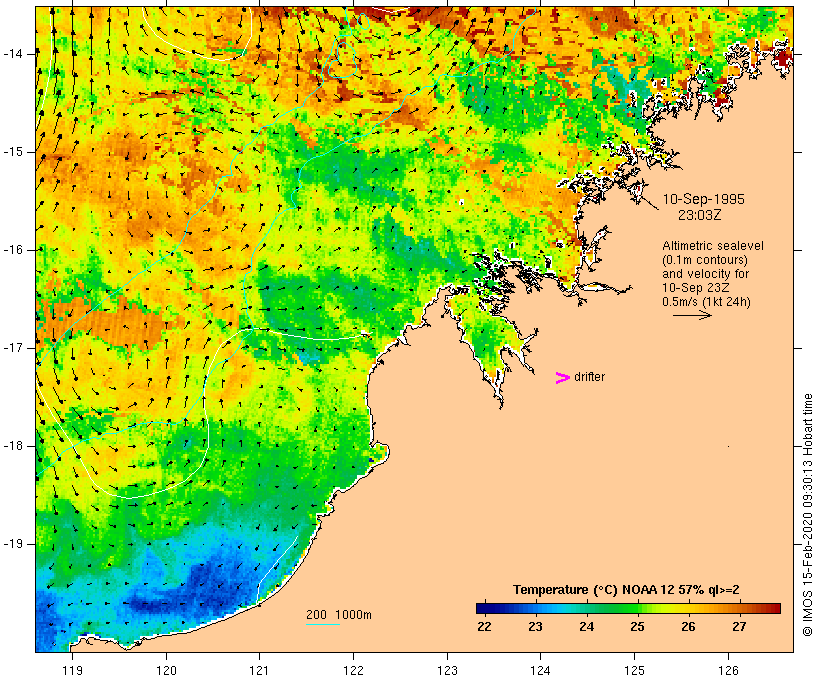This screenshot has height=680, width=820.
Task: Click the '0.5m/s (1kt 24h)' scale label
Action: click(707, 302)
